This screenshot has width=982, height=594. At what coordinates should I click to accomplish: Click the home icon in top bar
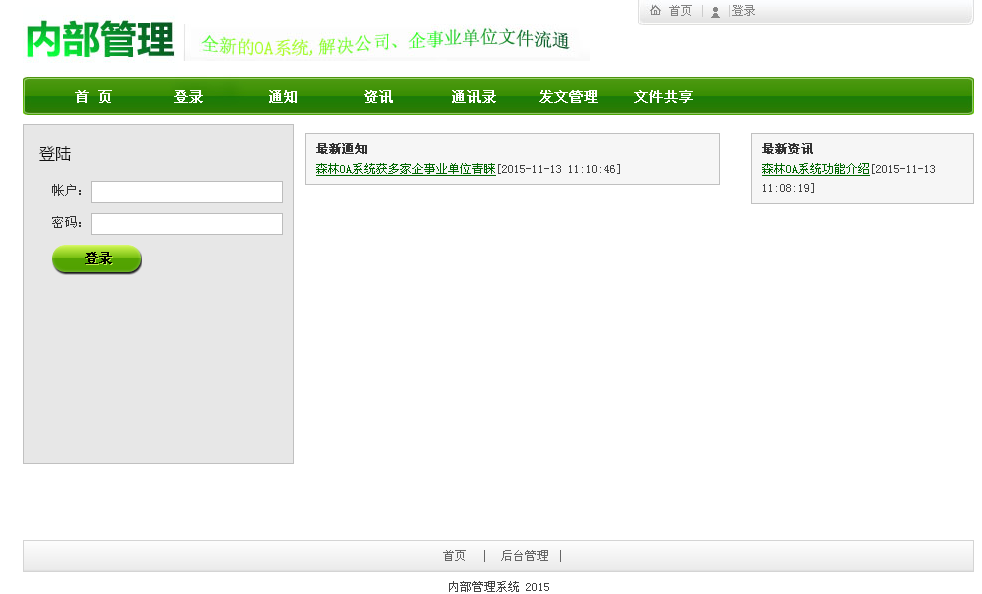point(655,11)
